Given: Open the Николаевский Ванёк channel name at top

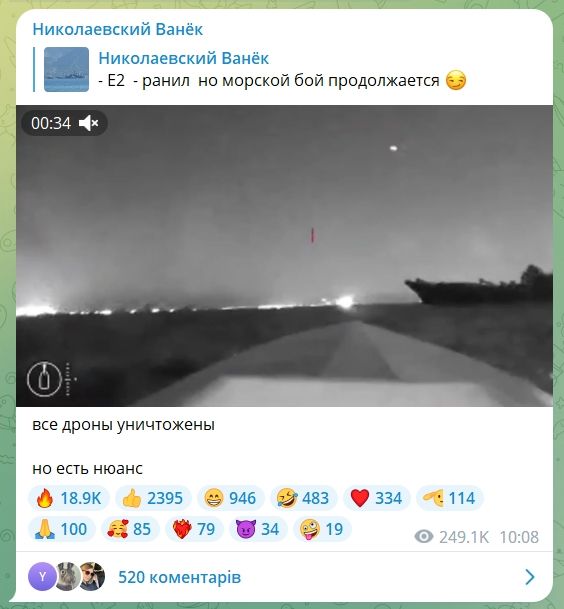Looking at the screenshot, I should click(117, 30).
